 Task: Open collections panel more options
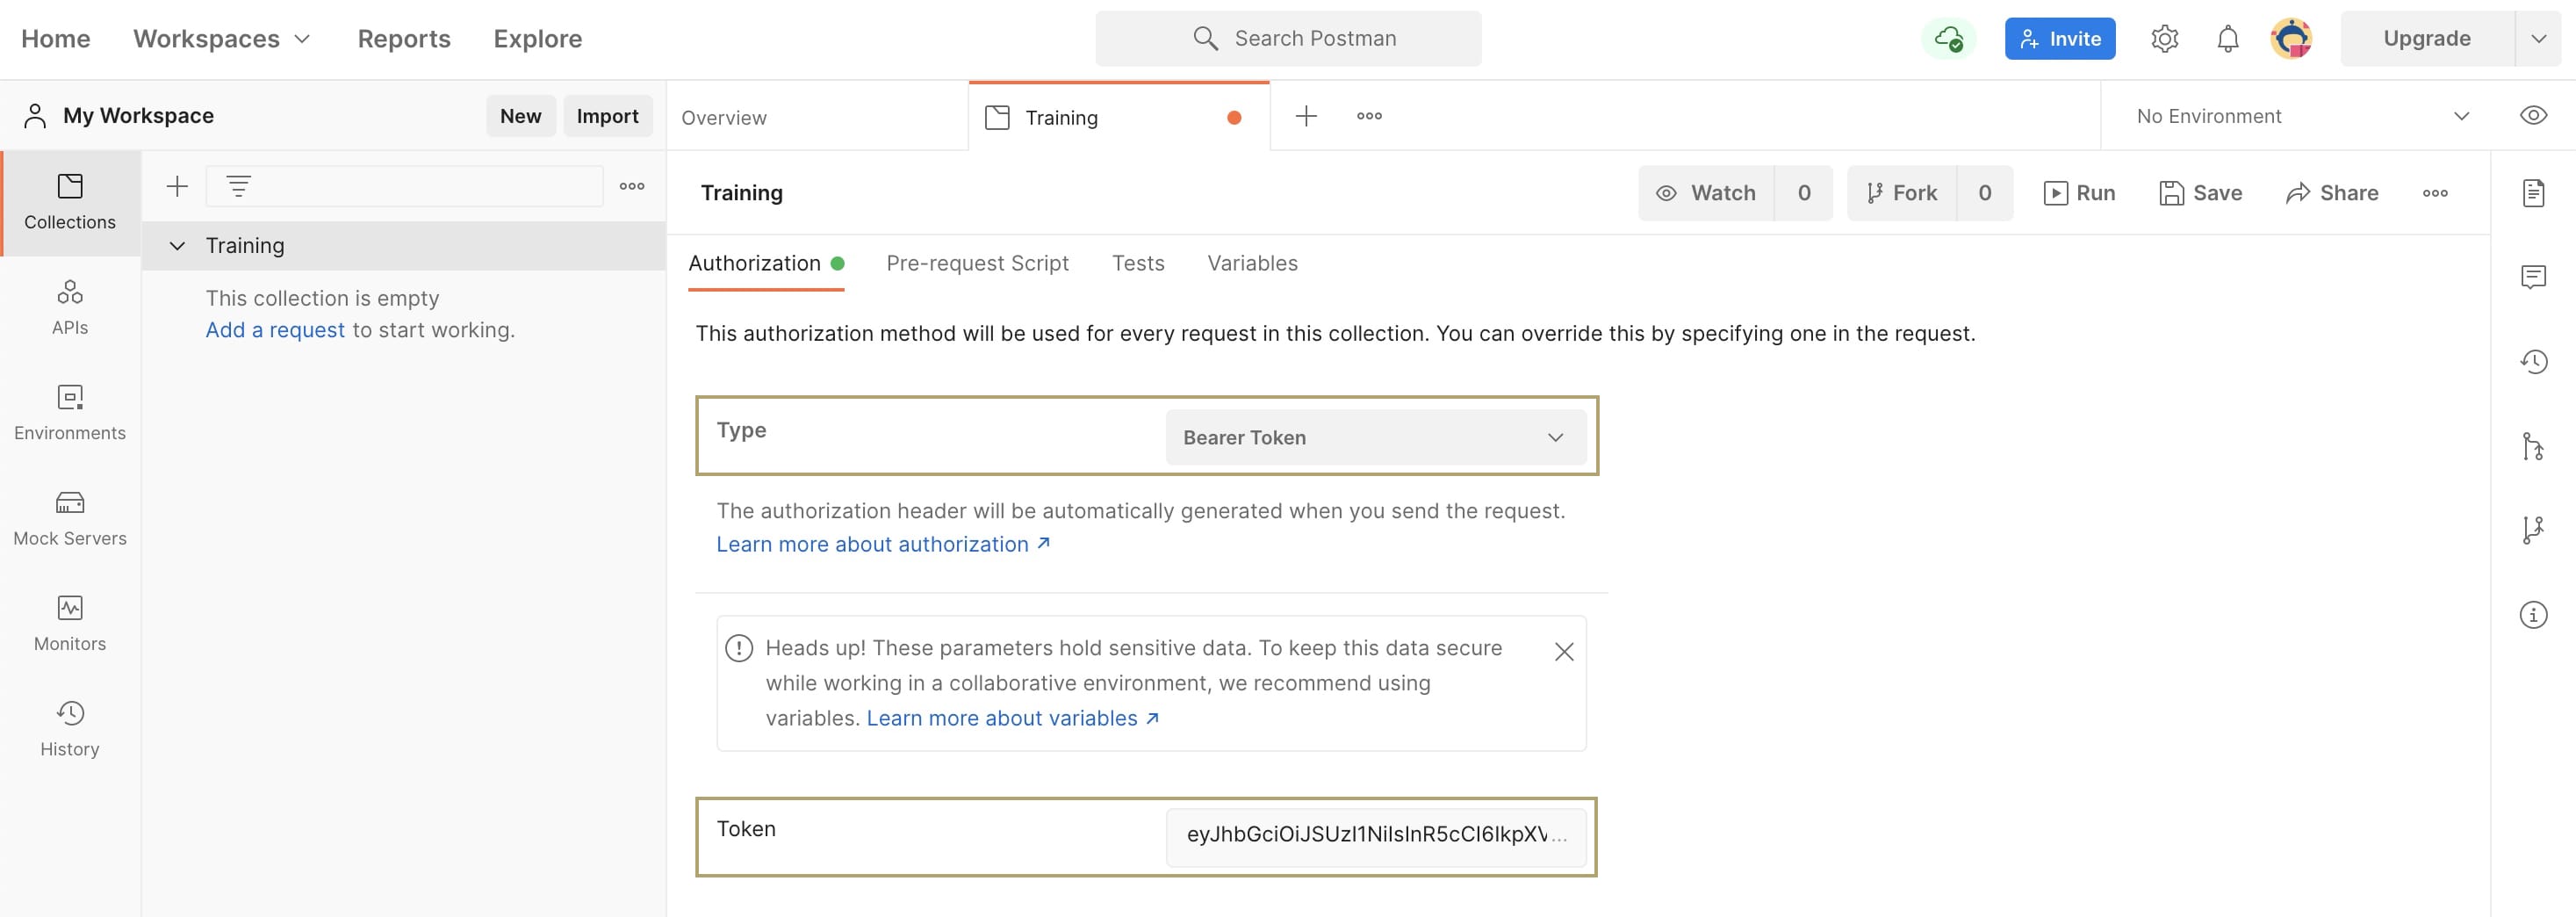coord(632,186)
